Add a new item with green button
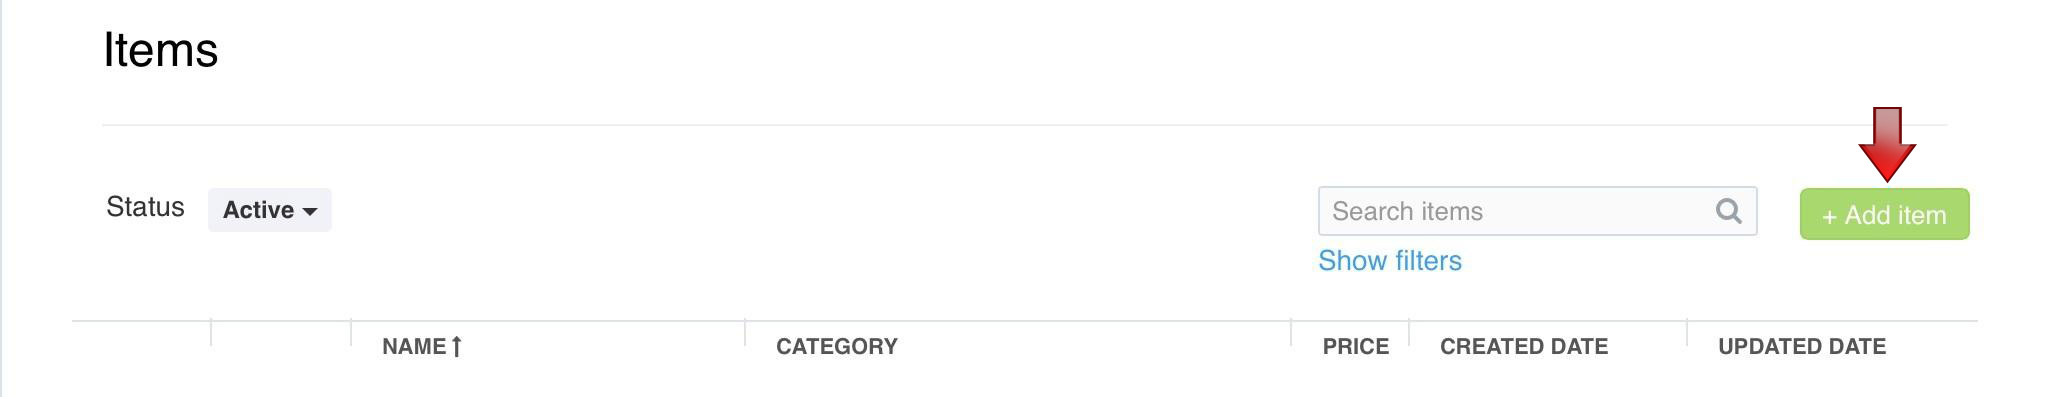Screen dimensions: 2048x397 tap(1884, 214)
